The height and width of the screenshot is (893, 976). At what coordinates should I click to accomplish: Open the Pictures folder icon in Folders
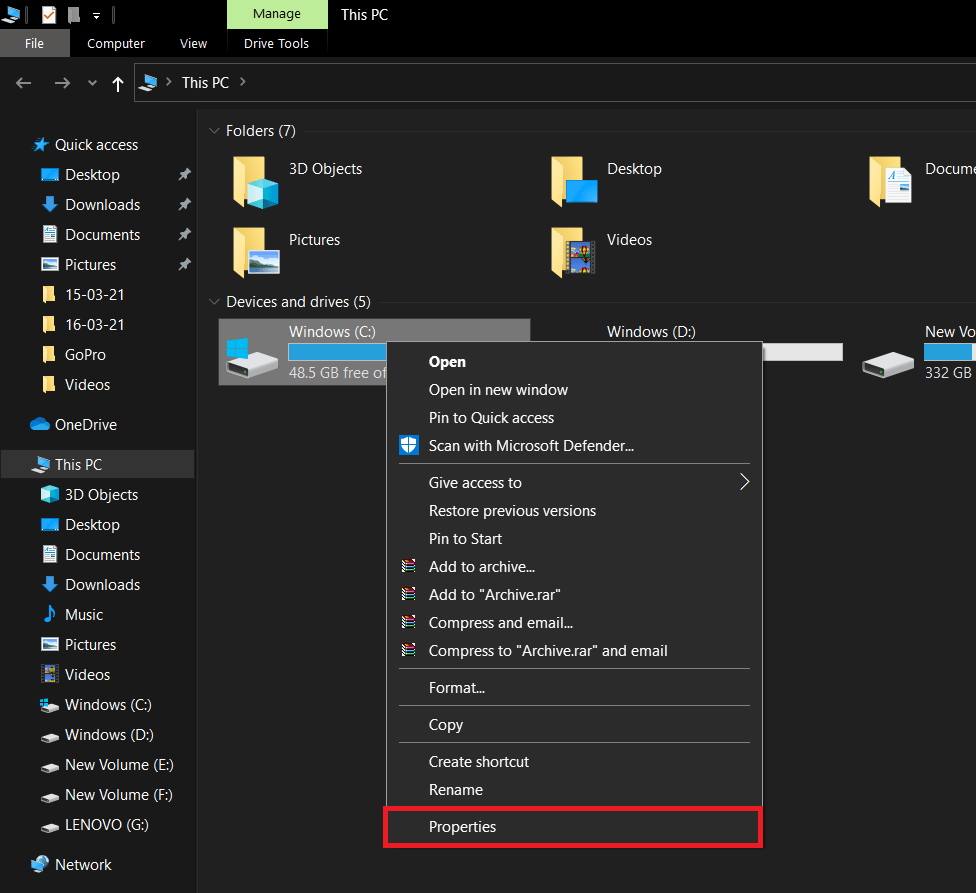[x=255, y=252]
